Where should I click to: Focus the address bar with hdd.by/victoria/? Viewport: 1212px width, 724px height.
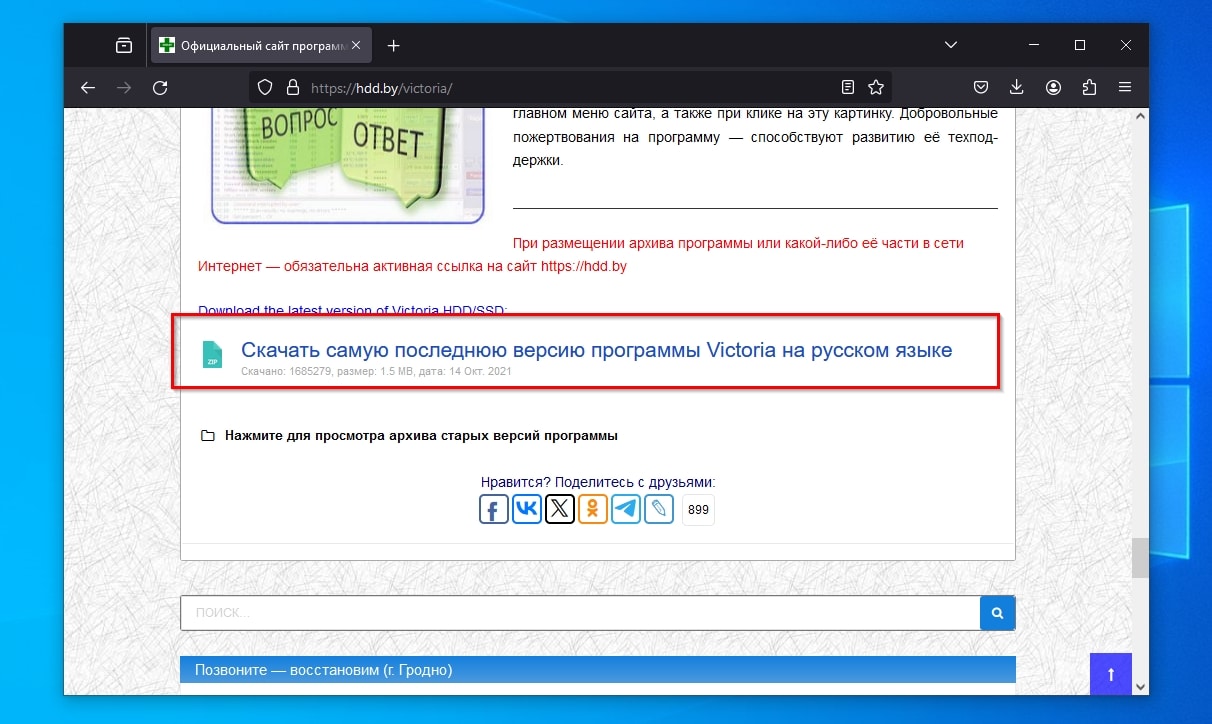click(570, 88)
